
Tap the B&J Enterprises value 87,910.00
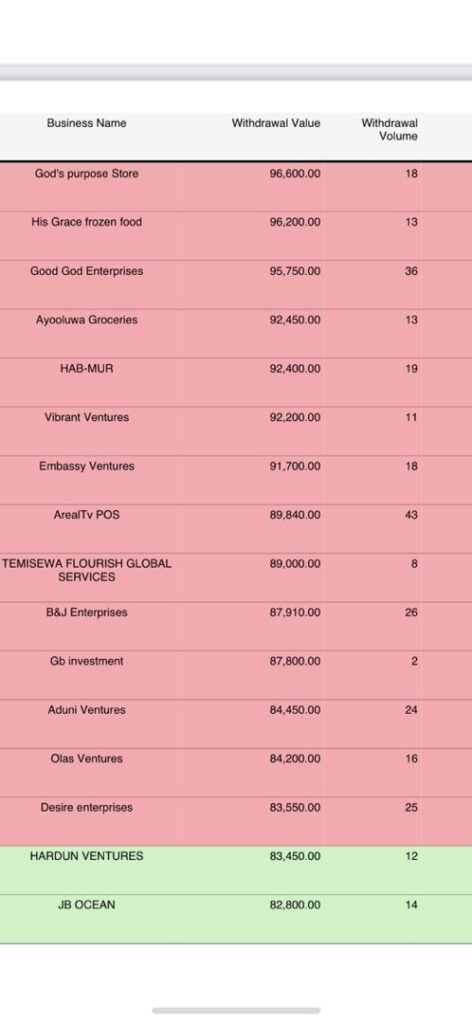pyautogui.click(x=294, y=613)
